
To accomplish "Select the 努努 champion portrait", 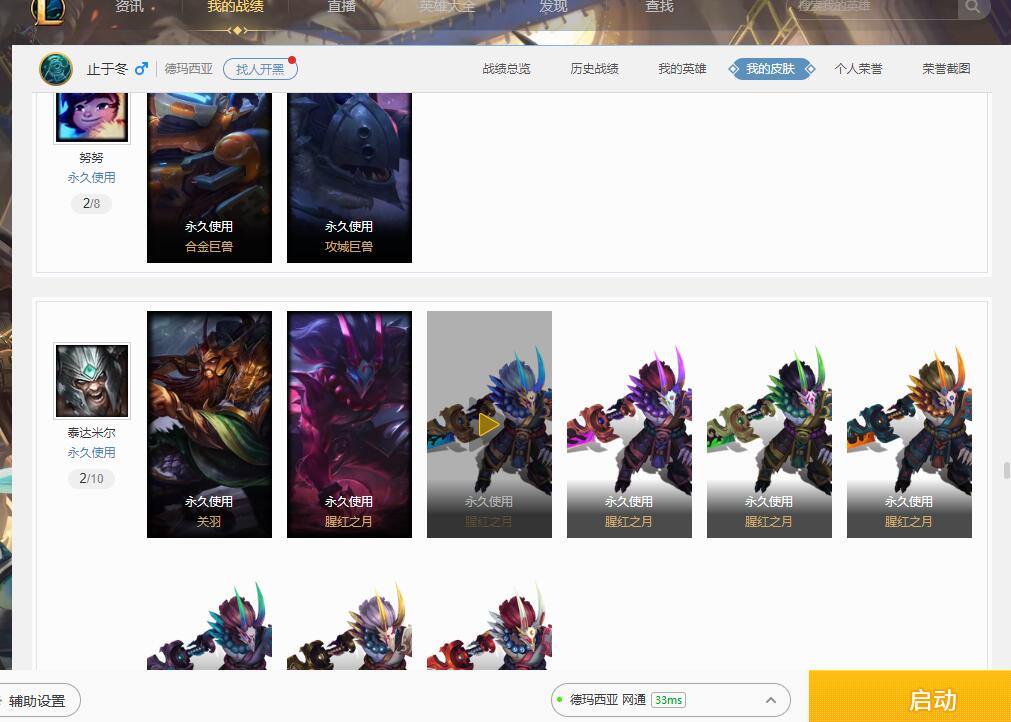I will click(92, 117).
